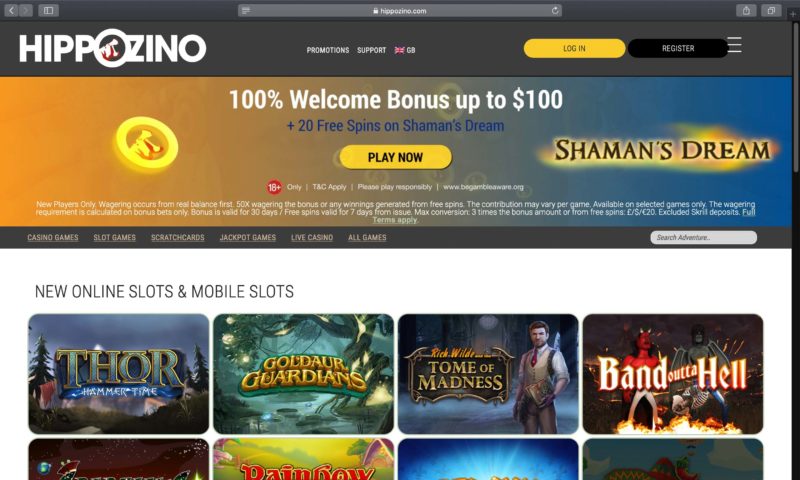Reload the page with the refresh icon

[555, 10]
